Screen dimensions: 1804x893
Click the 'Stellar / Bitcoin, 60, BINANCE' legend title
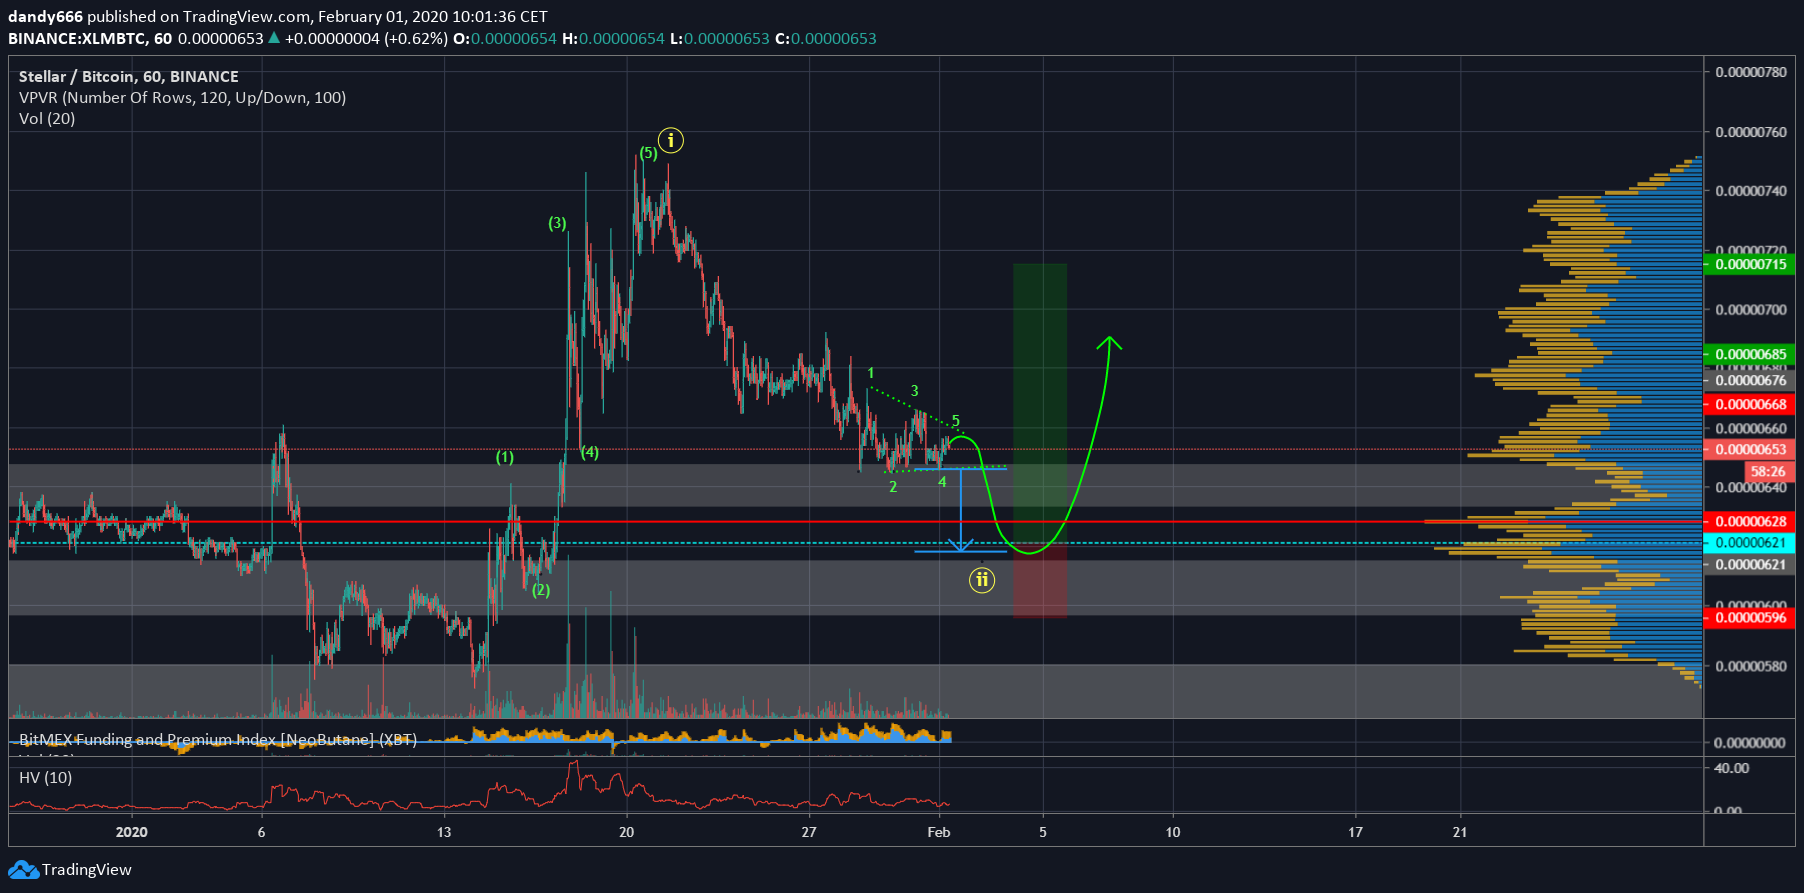point(129,76)
